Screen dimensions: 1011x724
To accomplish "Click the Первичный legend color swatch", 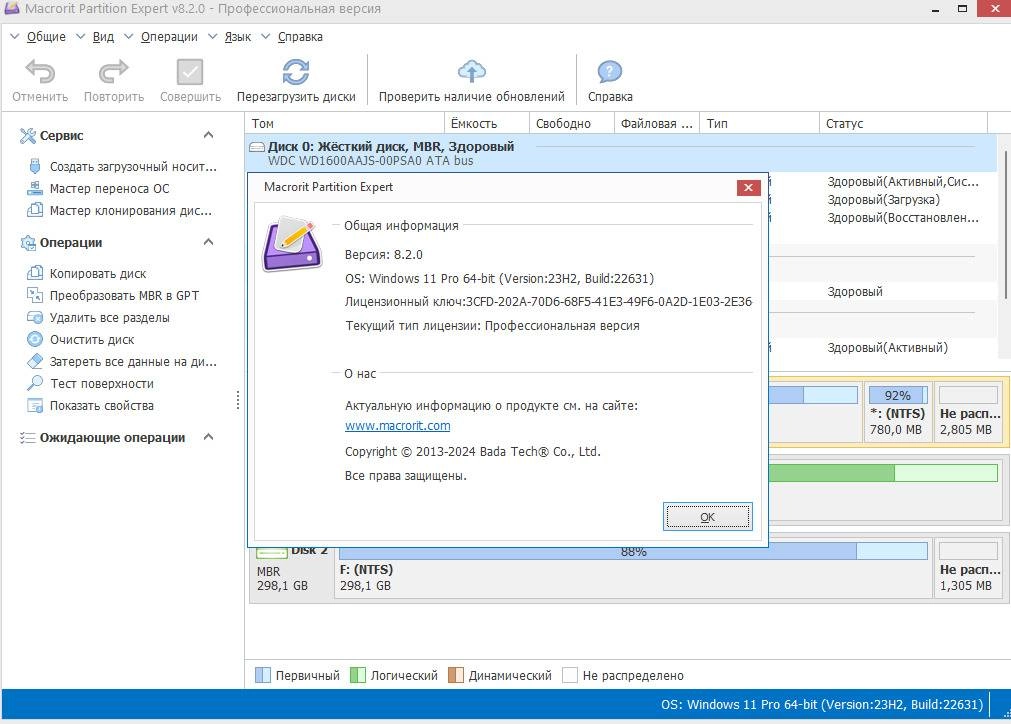I will pos(262,675).
